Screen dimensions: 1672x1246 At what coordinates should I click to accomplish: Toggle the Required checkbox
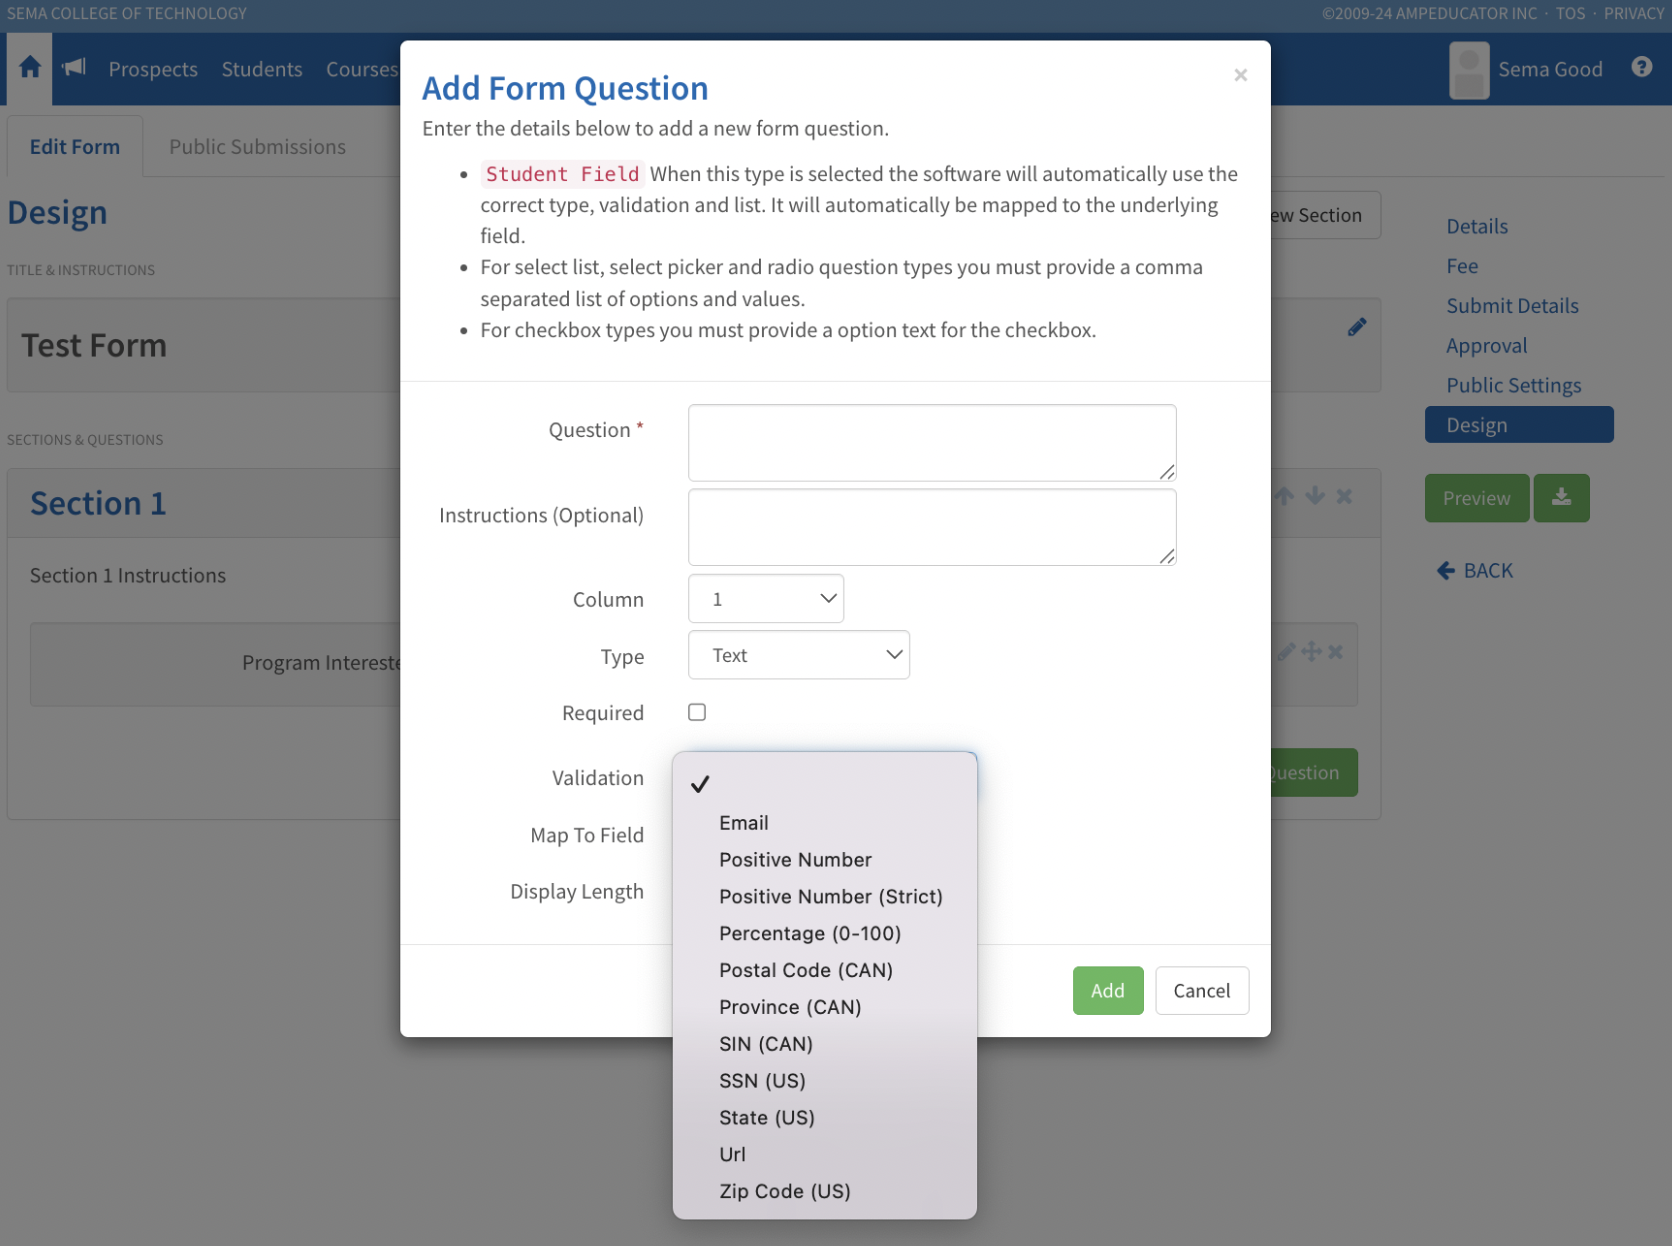tap(697, 712)
